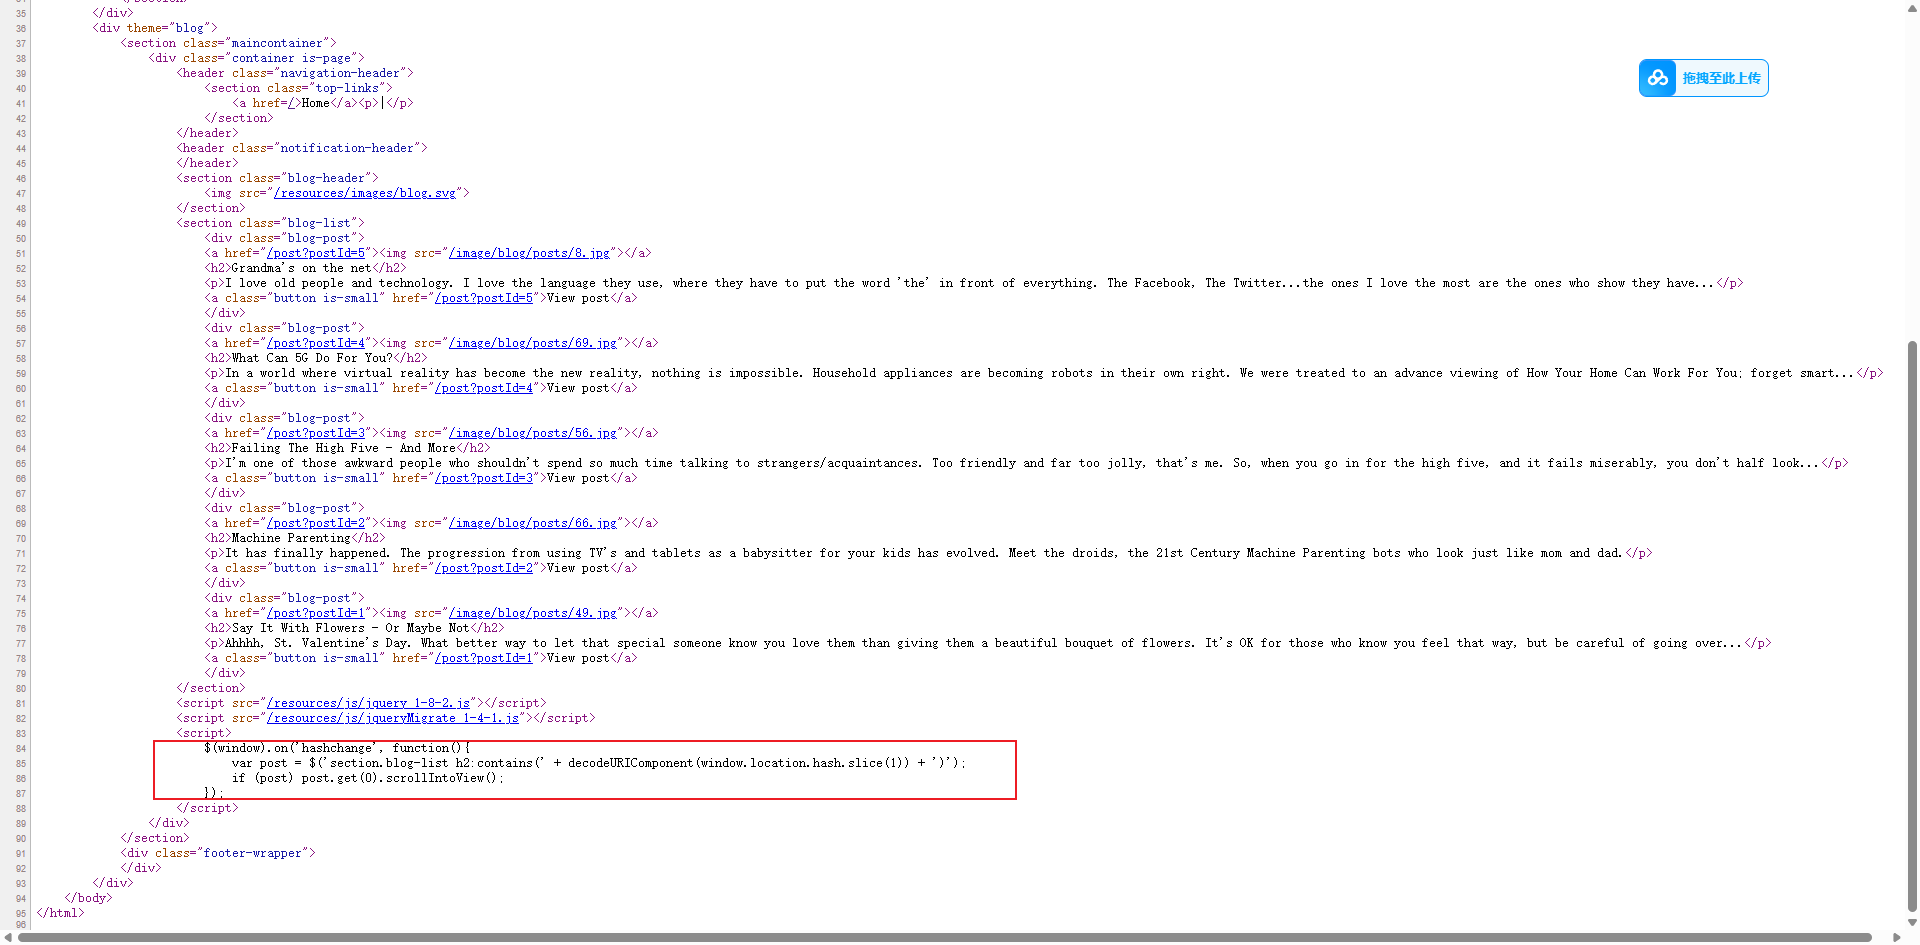Click line number 51 in the gutter
1920x945 pixels.
tap(21, 254)
